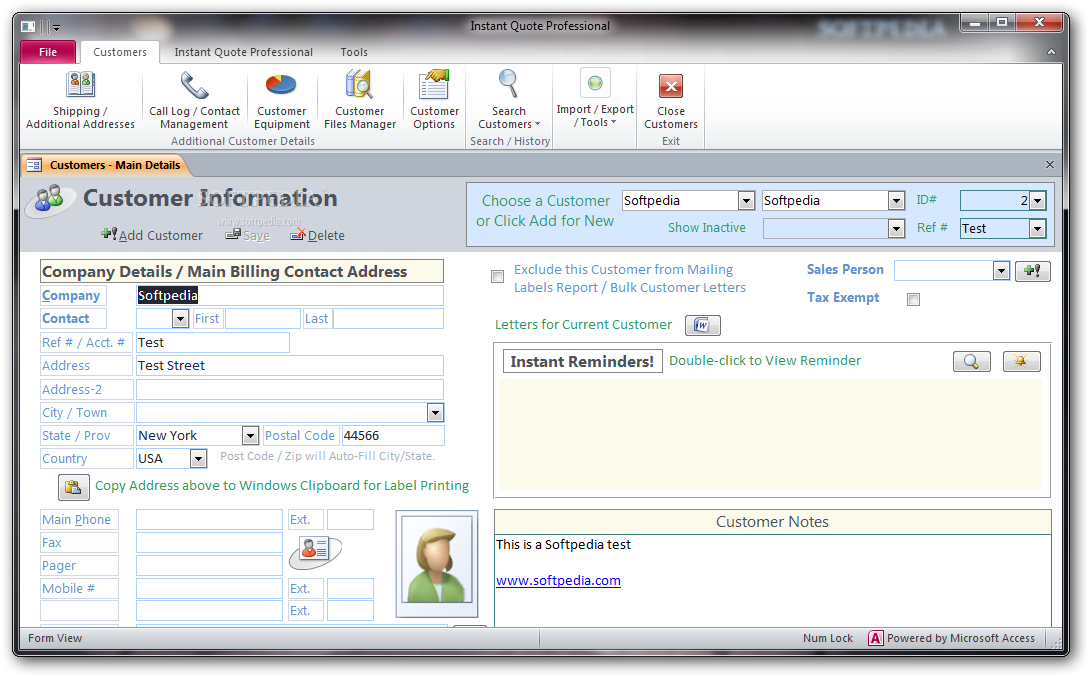The height and width of the screenshot is (677, 1090).
Task: Click Access logo in status bar
Action: [x=875, y=638]
